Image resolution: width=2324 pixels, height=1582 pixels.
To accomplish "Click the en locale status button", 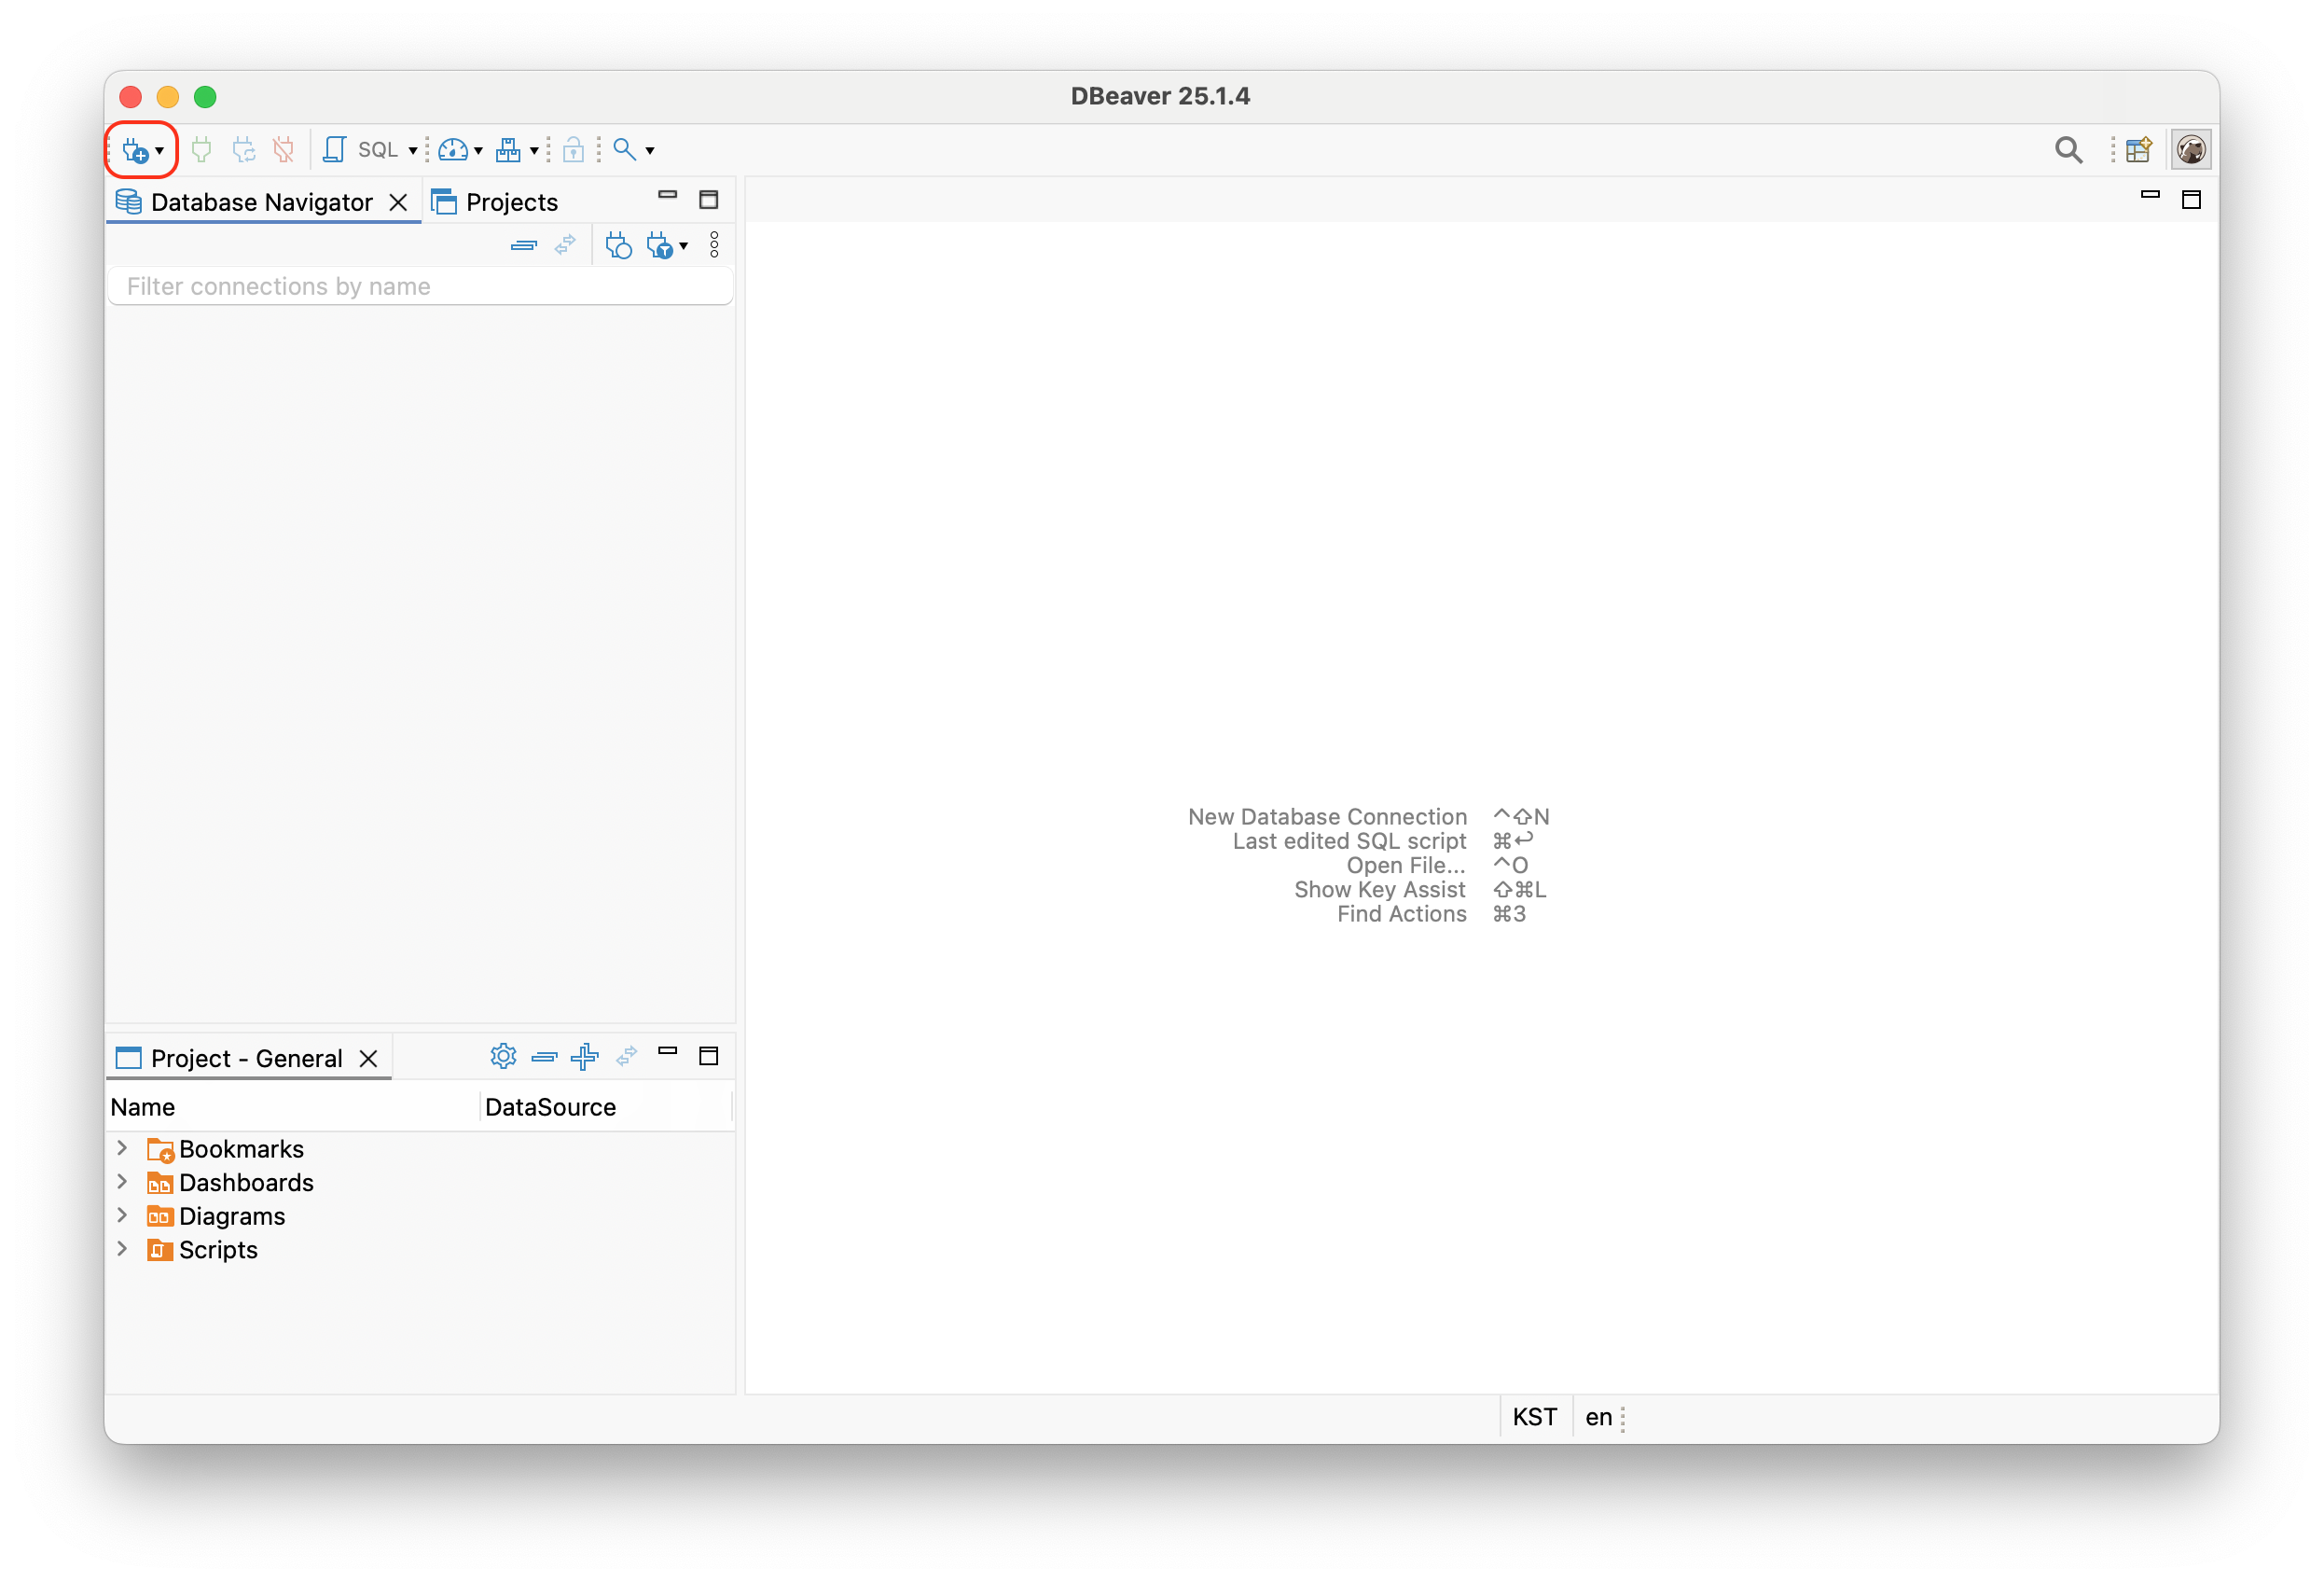I will pos(1598,1417).
